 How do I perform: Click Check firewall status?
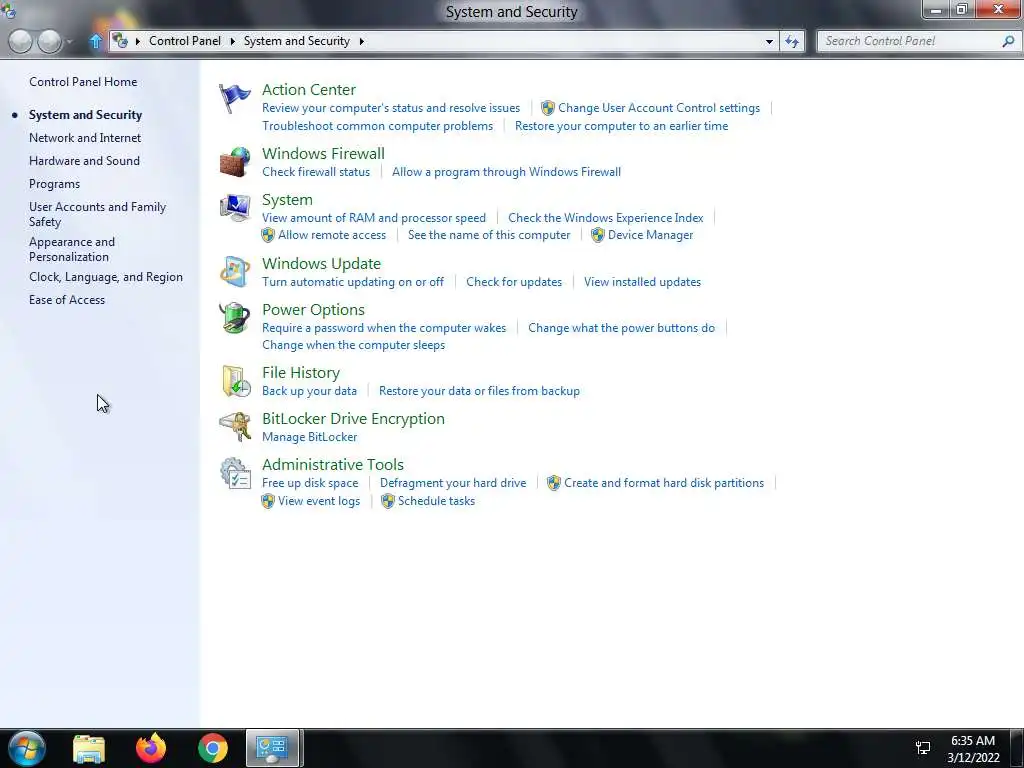coord(316,172)
